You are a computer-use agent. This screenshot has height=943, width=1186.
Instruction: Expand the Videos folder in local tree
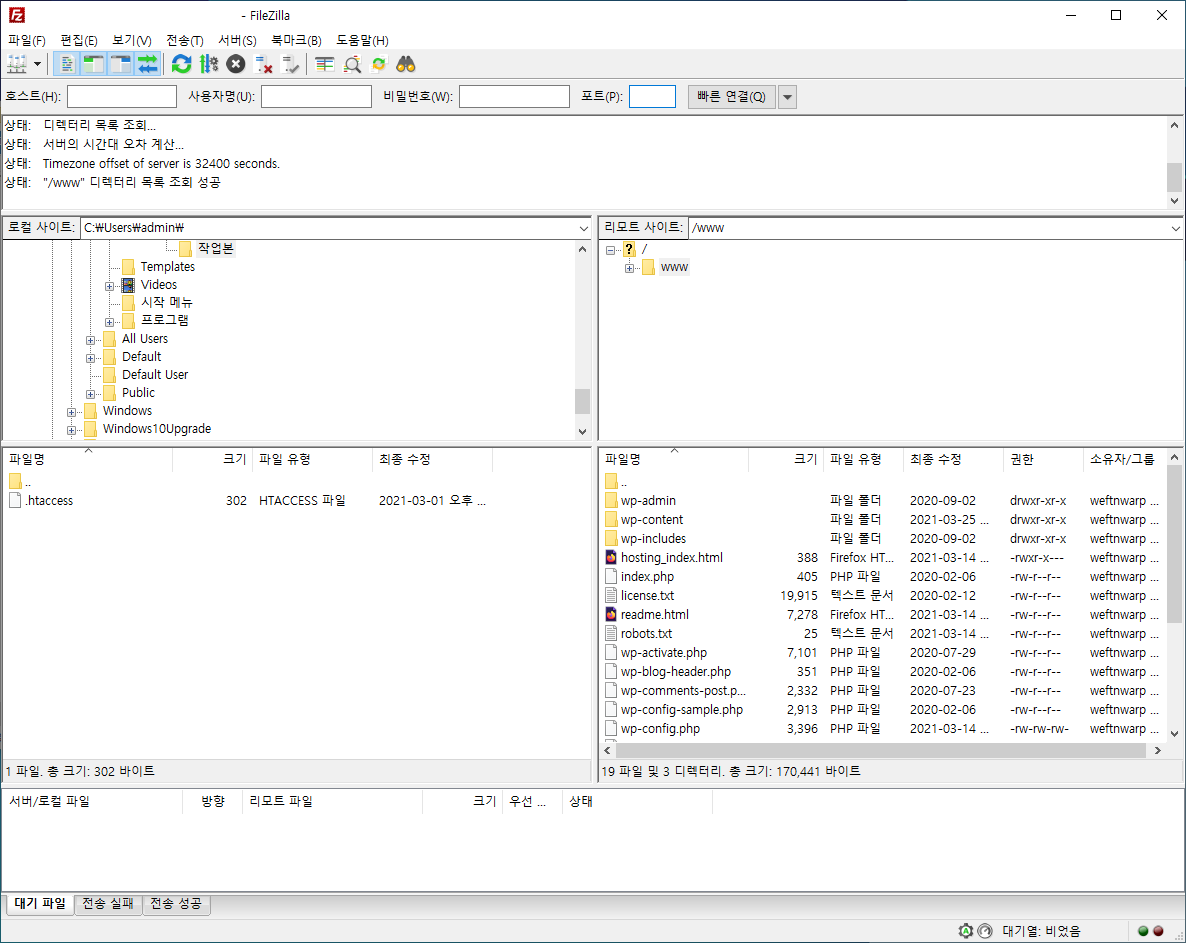(110, 286)
